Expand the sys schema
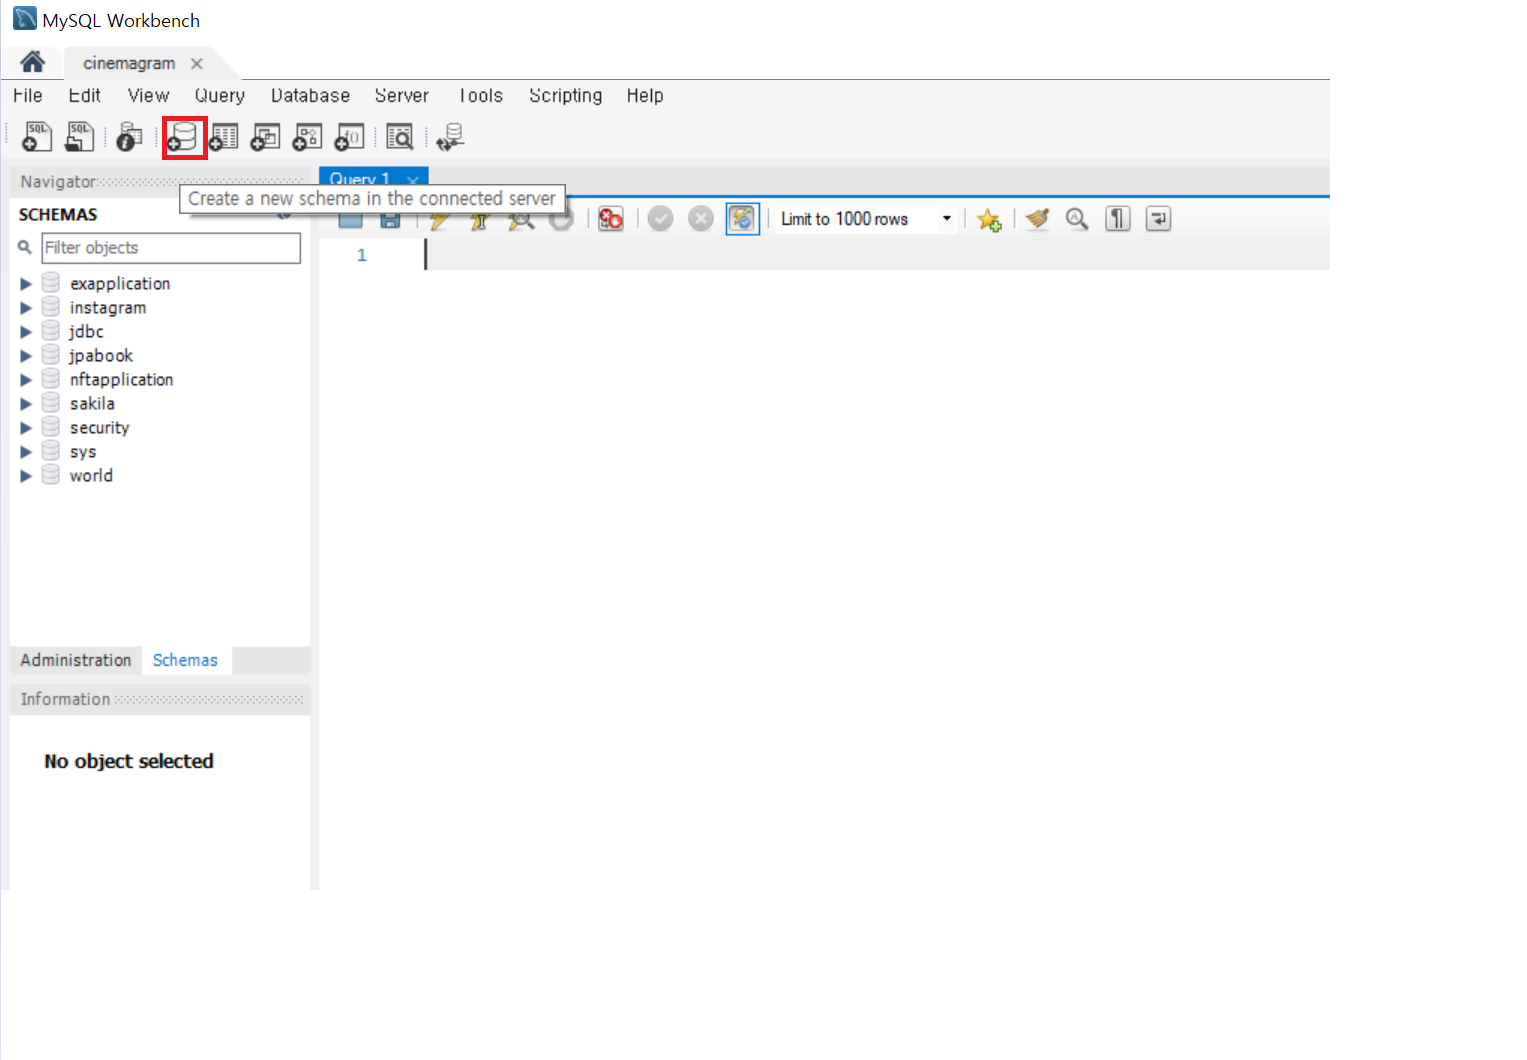This screenshot has height=1060, width=1527. click(x=26, y=452)
